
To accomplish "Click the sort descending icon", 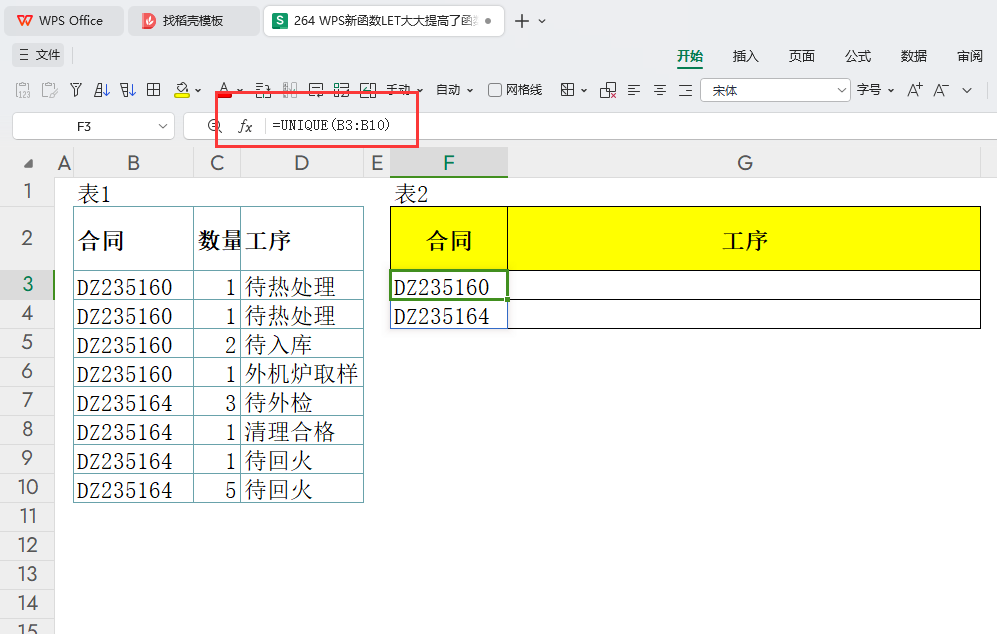I will tap(128, 90).
